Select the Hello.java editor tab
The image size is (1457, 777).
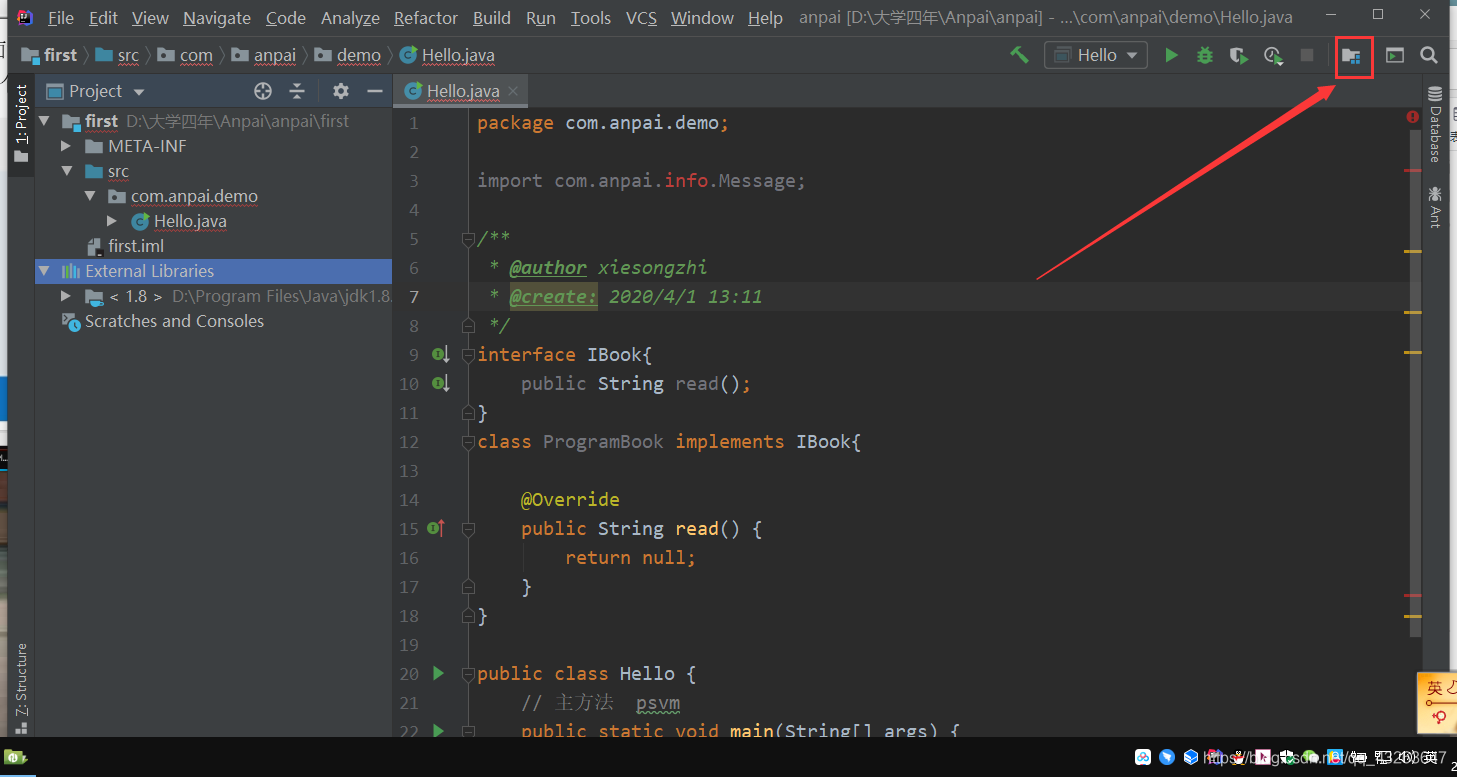click(461, 91)
